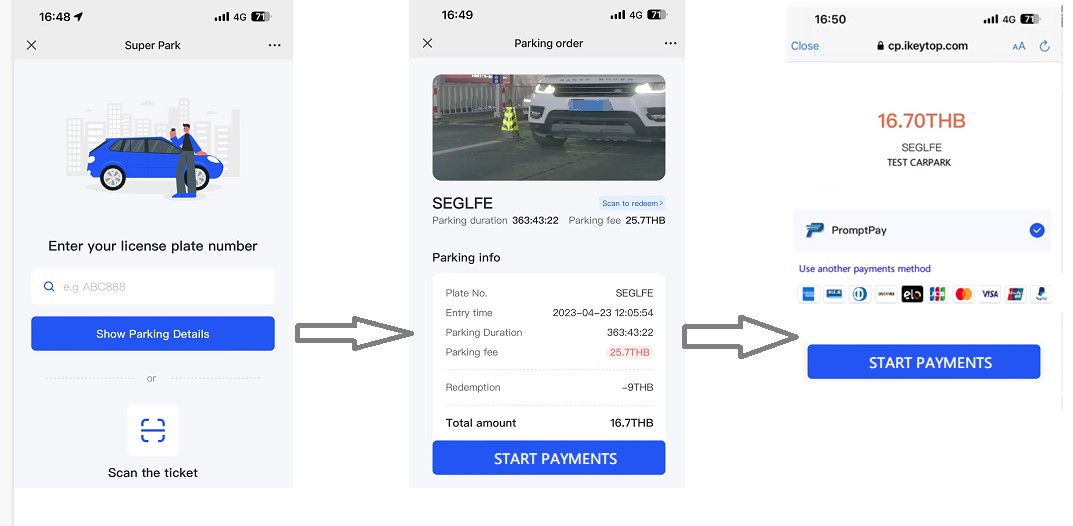Select the Elo card icon
Viewport: 1073px width, 526px height.
point(911,294)
